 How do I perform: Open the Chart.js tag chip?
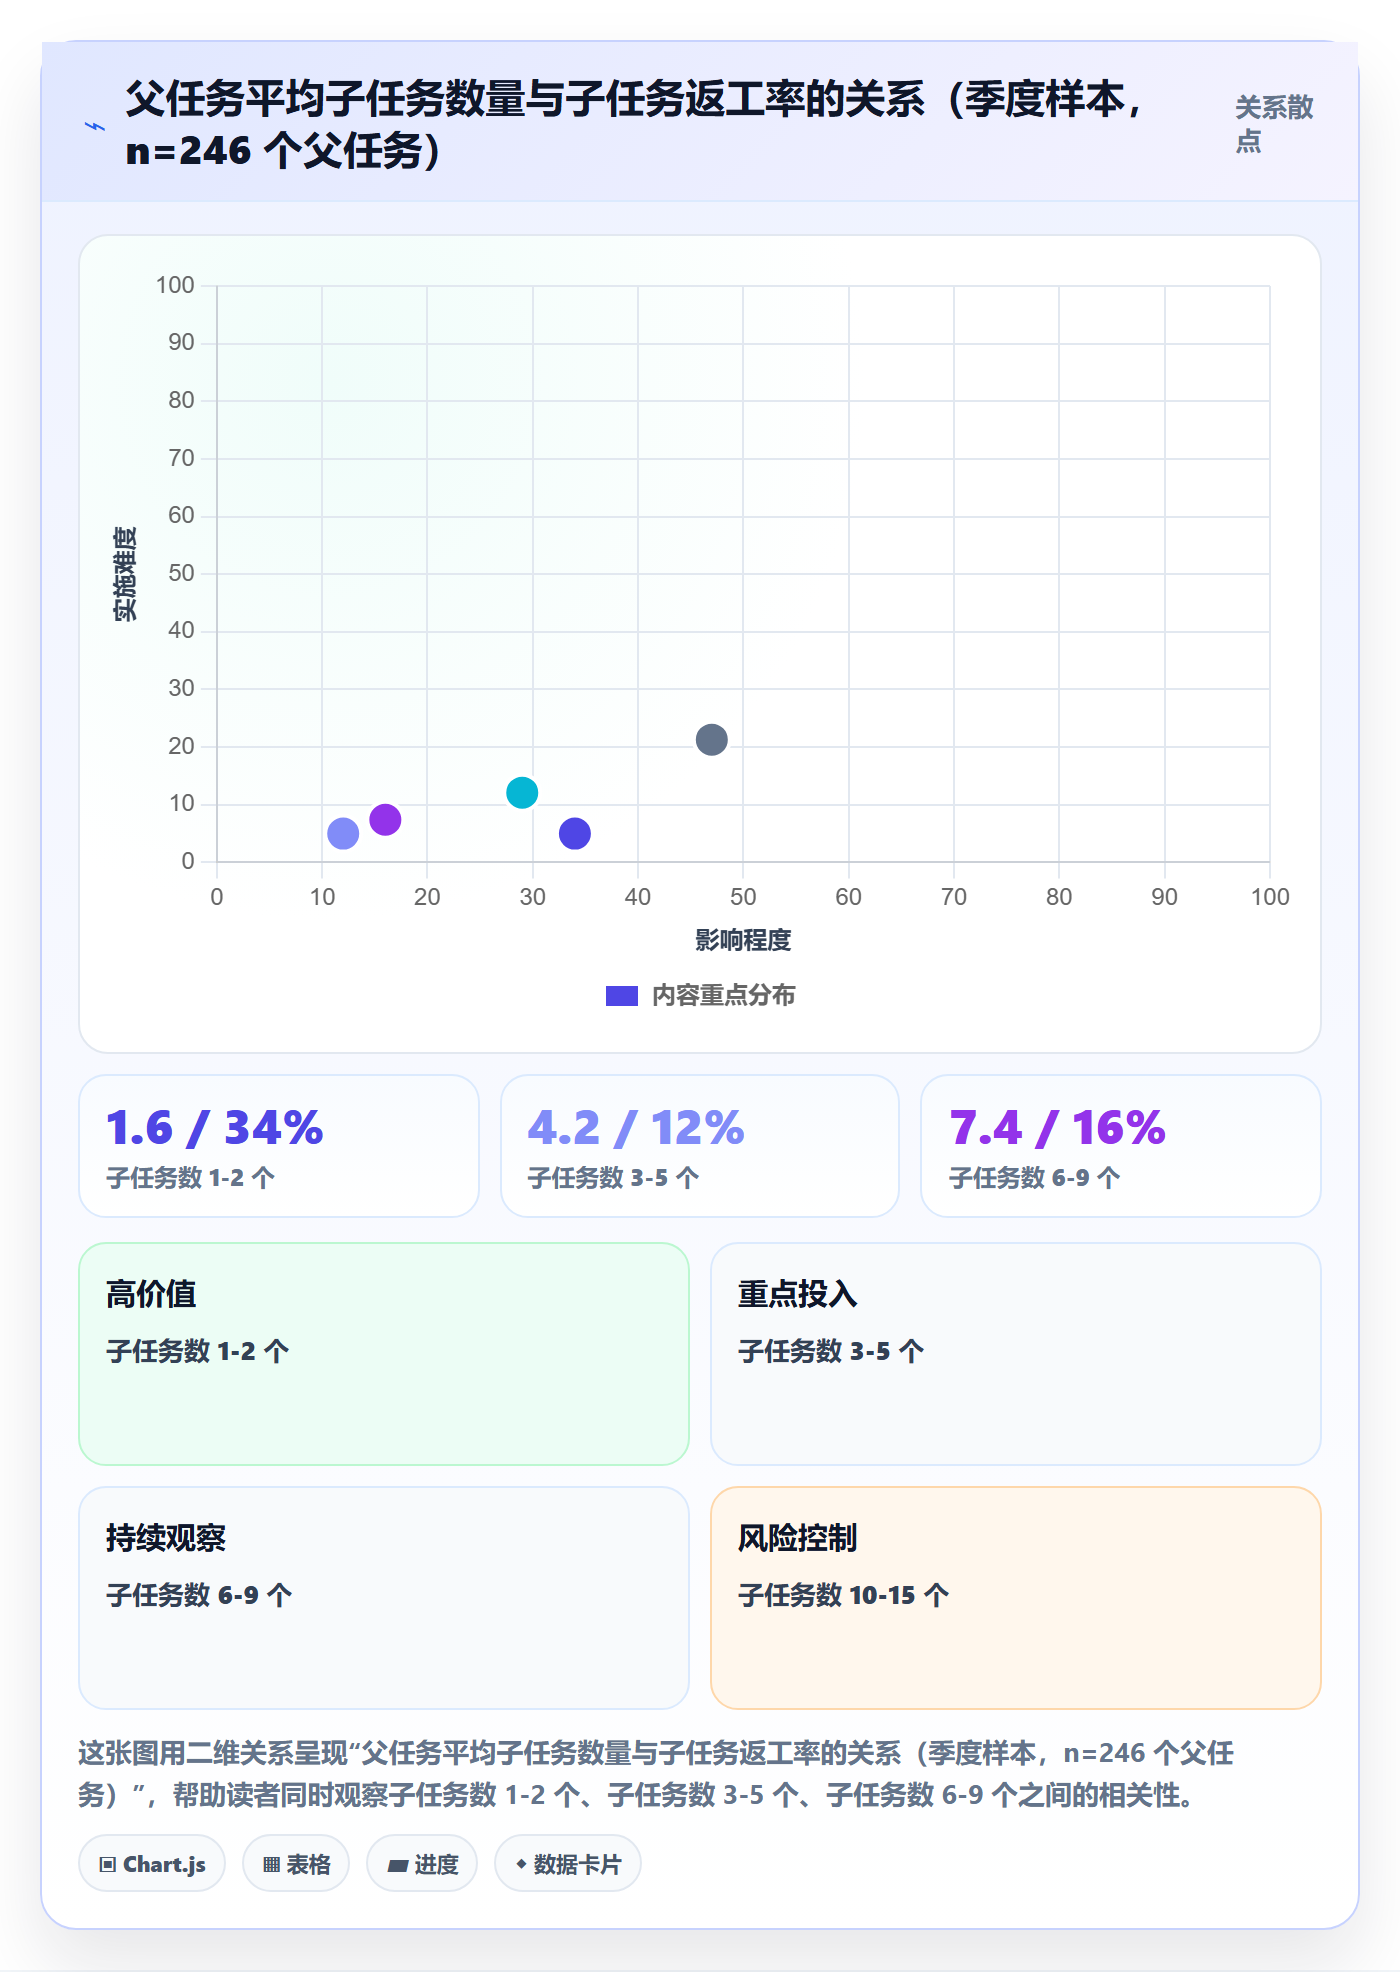click(152, 1864)
